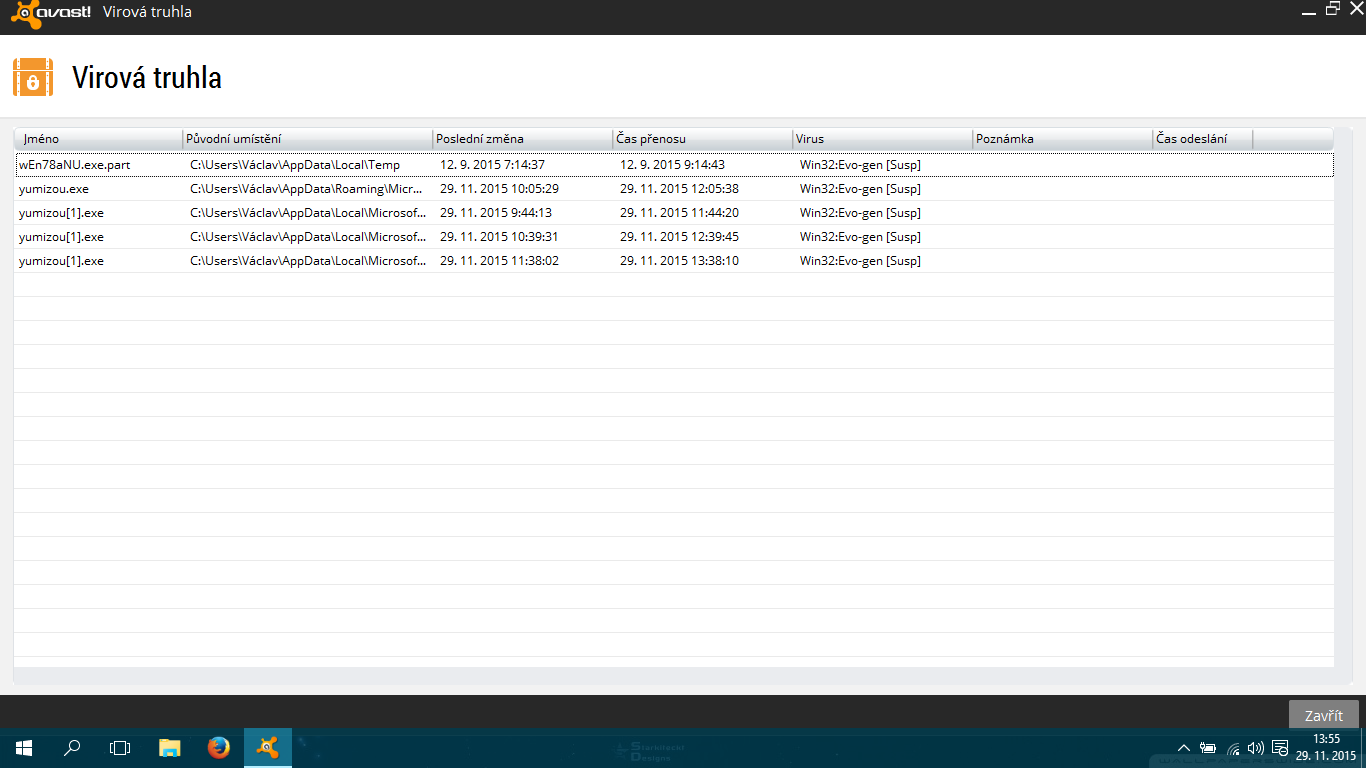Screen dimensions: 1366x768
Task: Sort by Čas odeslání column header
Action: click(x=1203, y=139)
